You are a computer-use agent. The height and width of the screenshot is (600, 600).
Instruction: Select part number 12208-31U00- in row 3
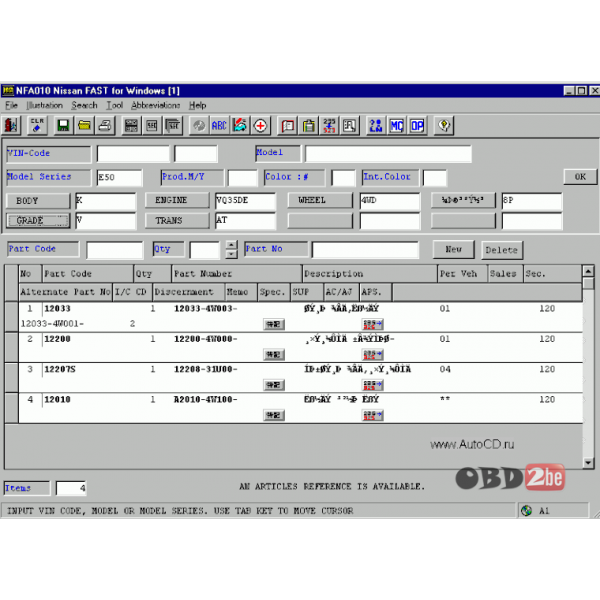pos(205,369)
